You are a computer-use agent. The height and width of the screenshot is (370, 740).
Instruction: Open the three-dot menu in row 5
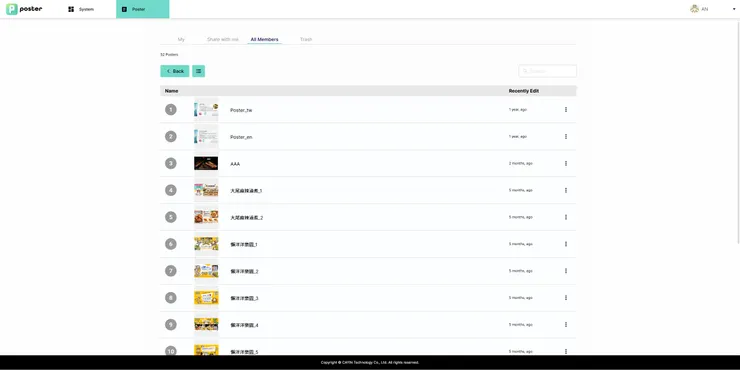pyautogui.click(x=566, y=217)
